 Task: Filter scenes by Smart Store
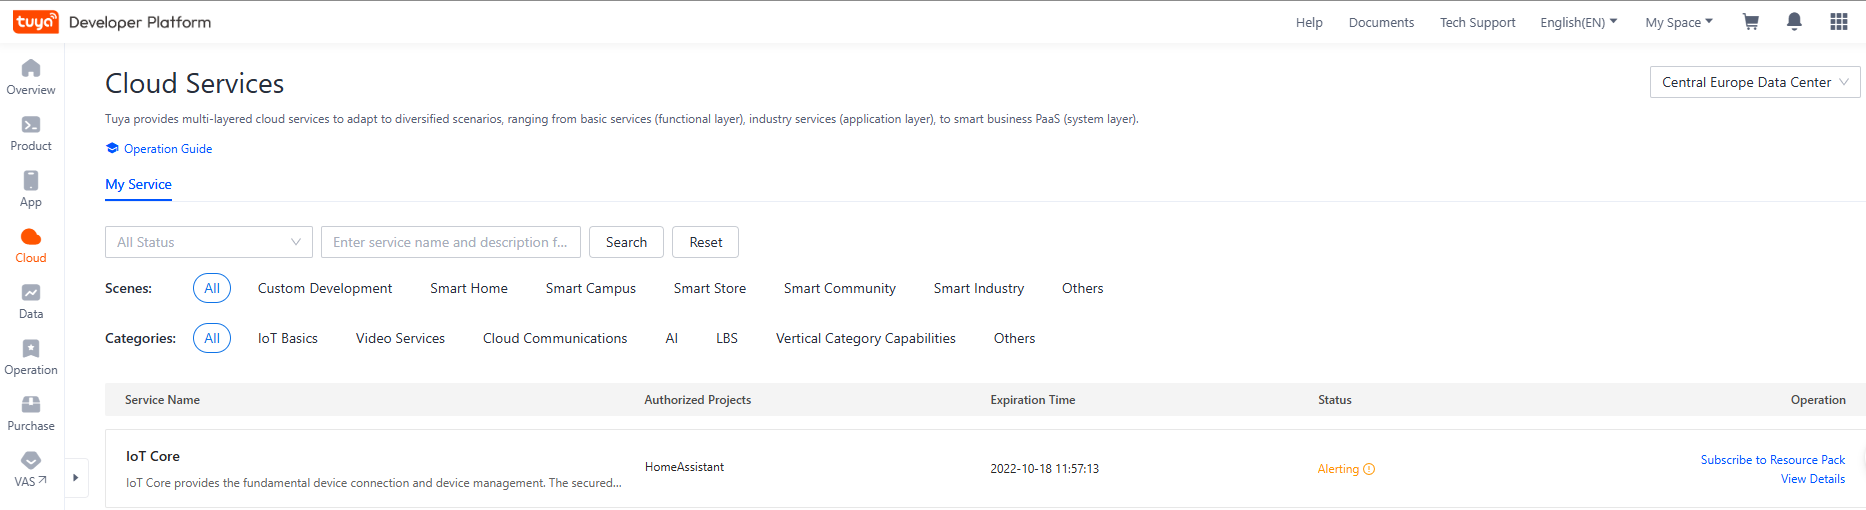[710, 288]
